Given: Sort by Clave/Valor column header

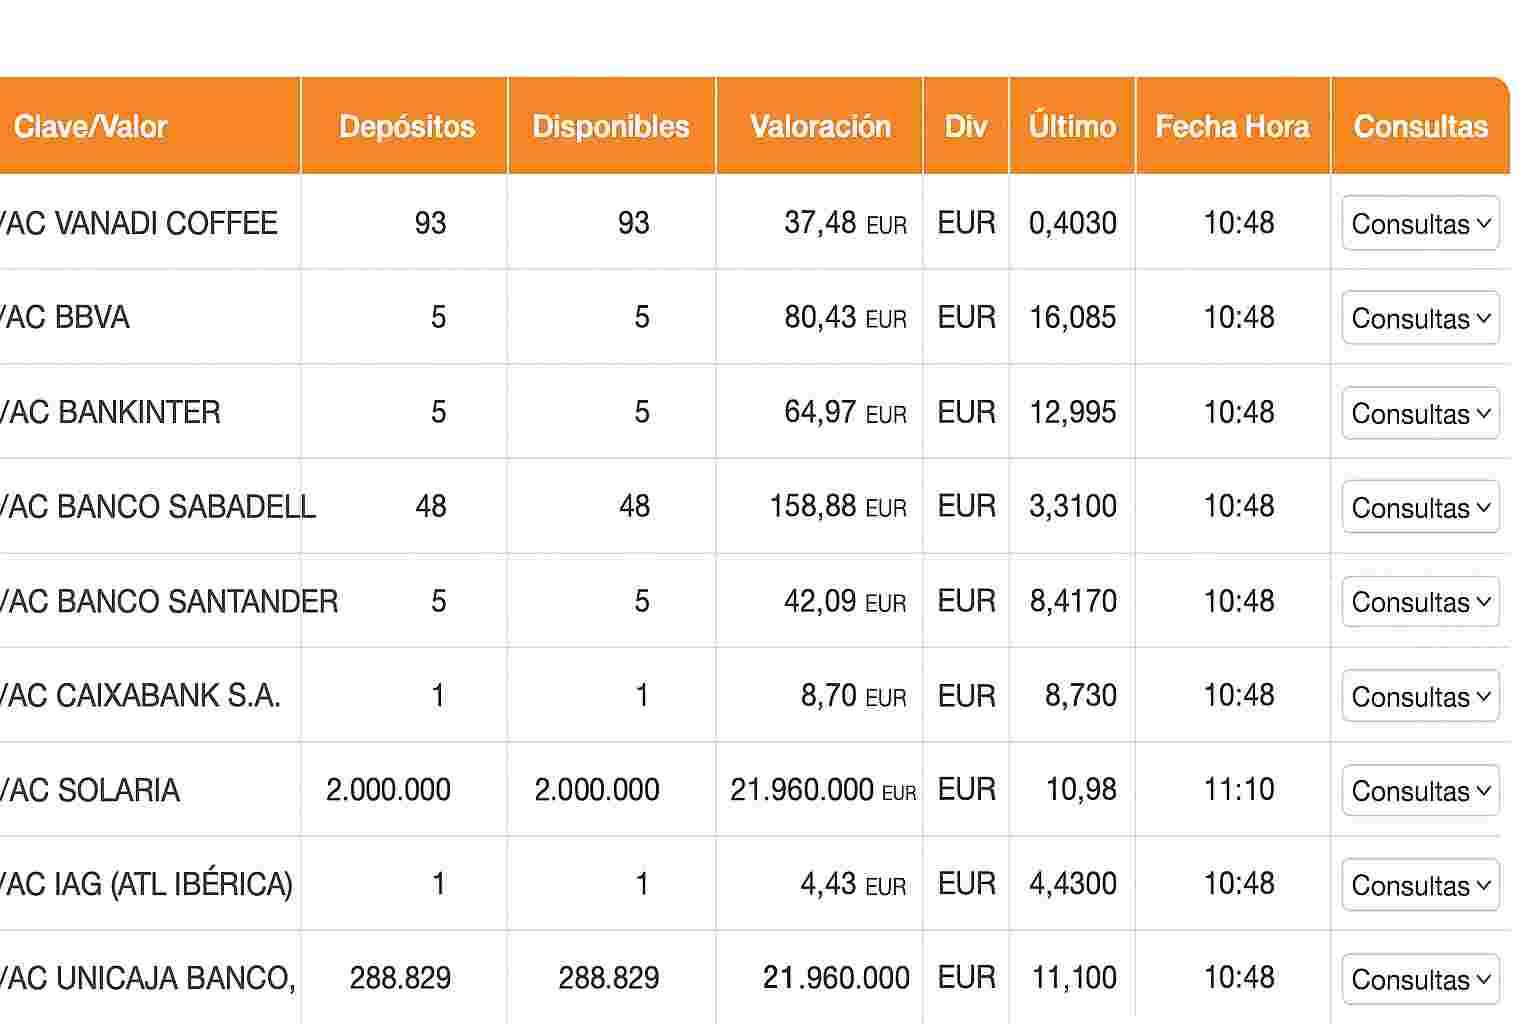Looking at the screenshot, I should coord(90,127).
